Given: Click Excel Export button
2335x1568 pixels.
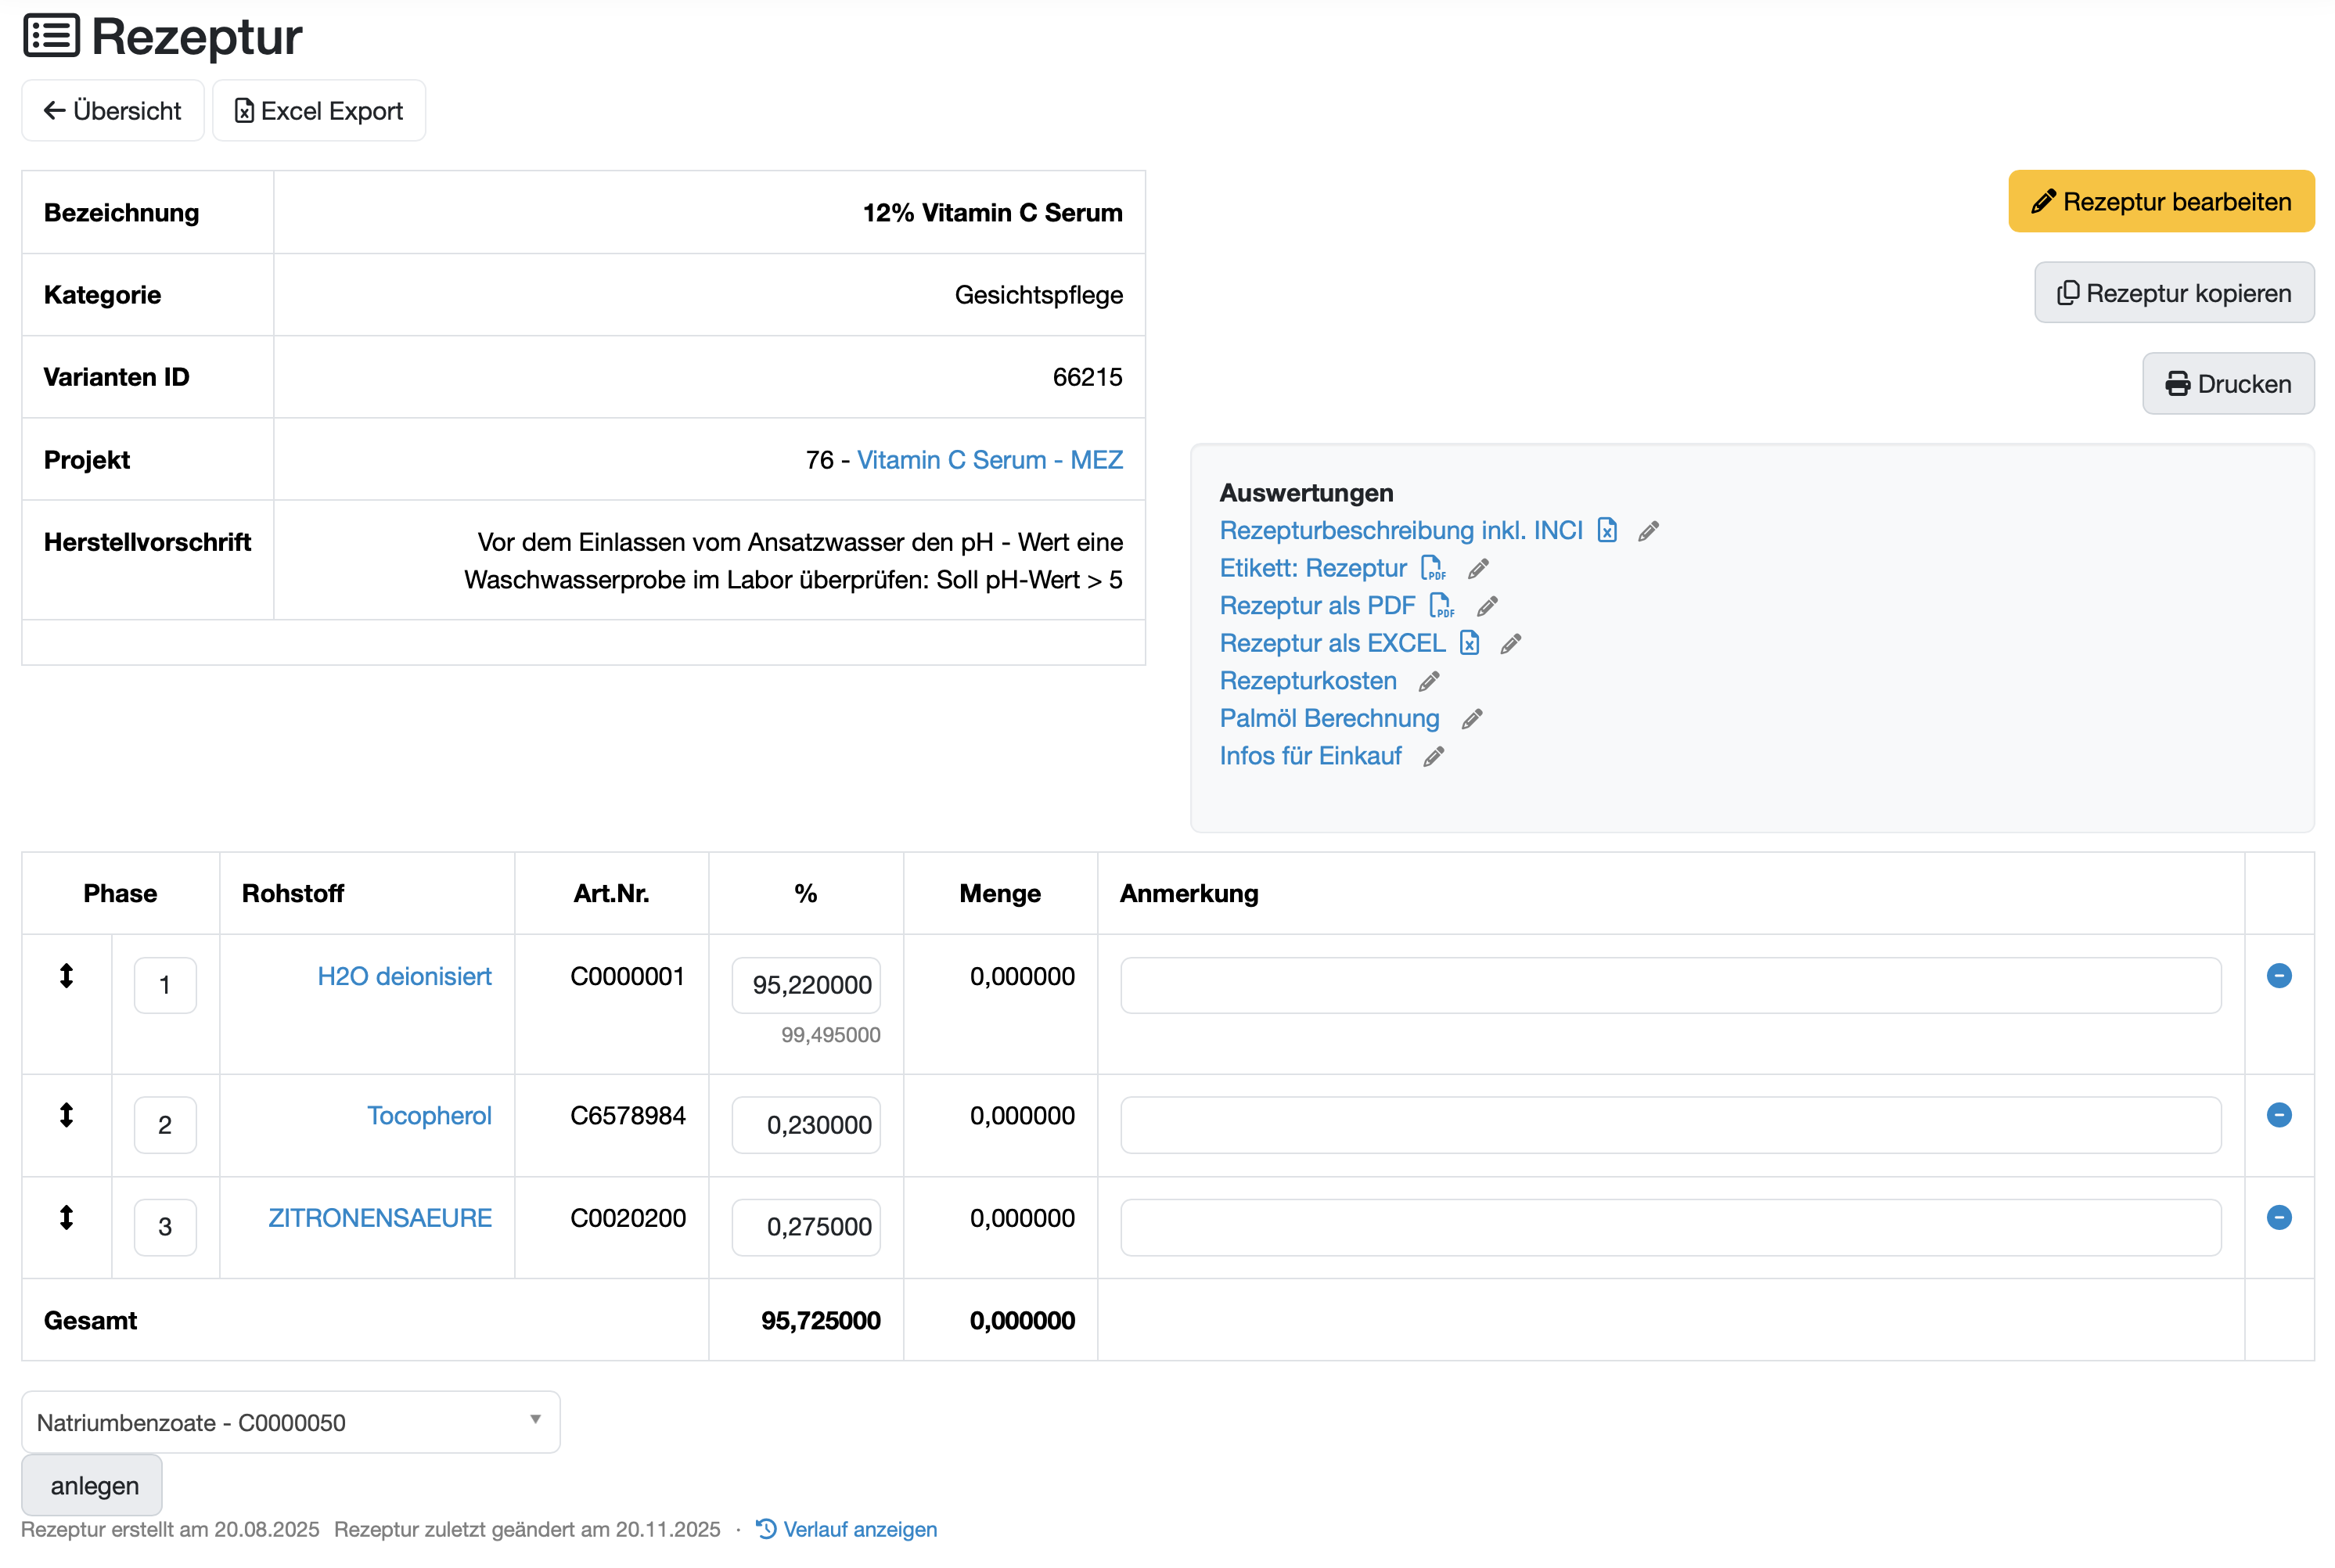Looking at the screenshot, I should [319, 111].
